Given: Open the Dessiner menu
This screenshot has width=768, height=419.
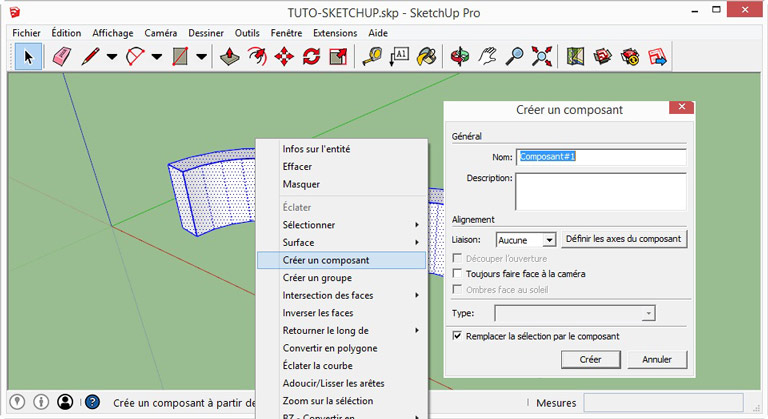Looking at the screenshot, I should coord(206,33).
